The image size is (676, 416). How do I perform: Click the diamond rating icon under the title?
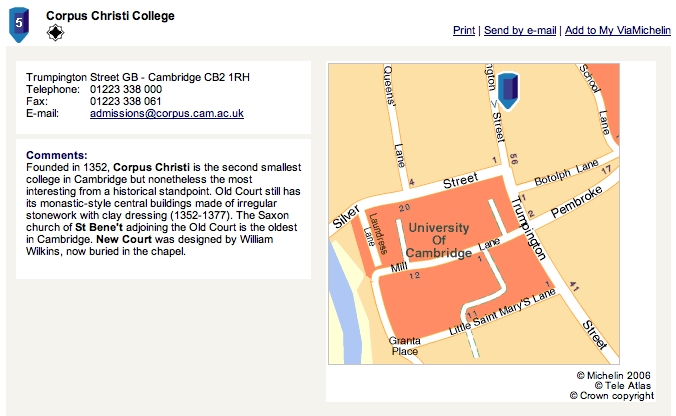pyautogui.click(x=55, y=33)
